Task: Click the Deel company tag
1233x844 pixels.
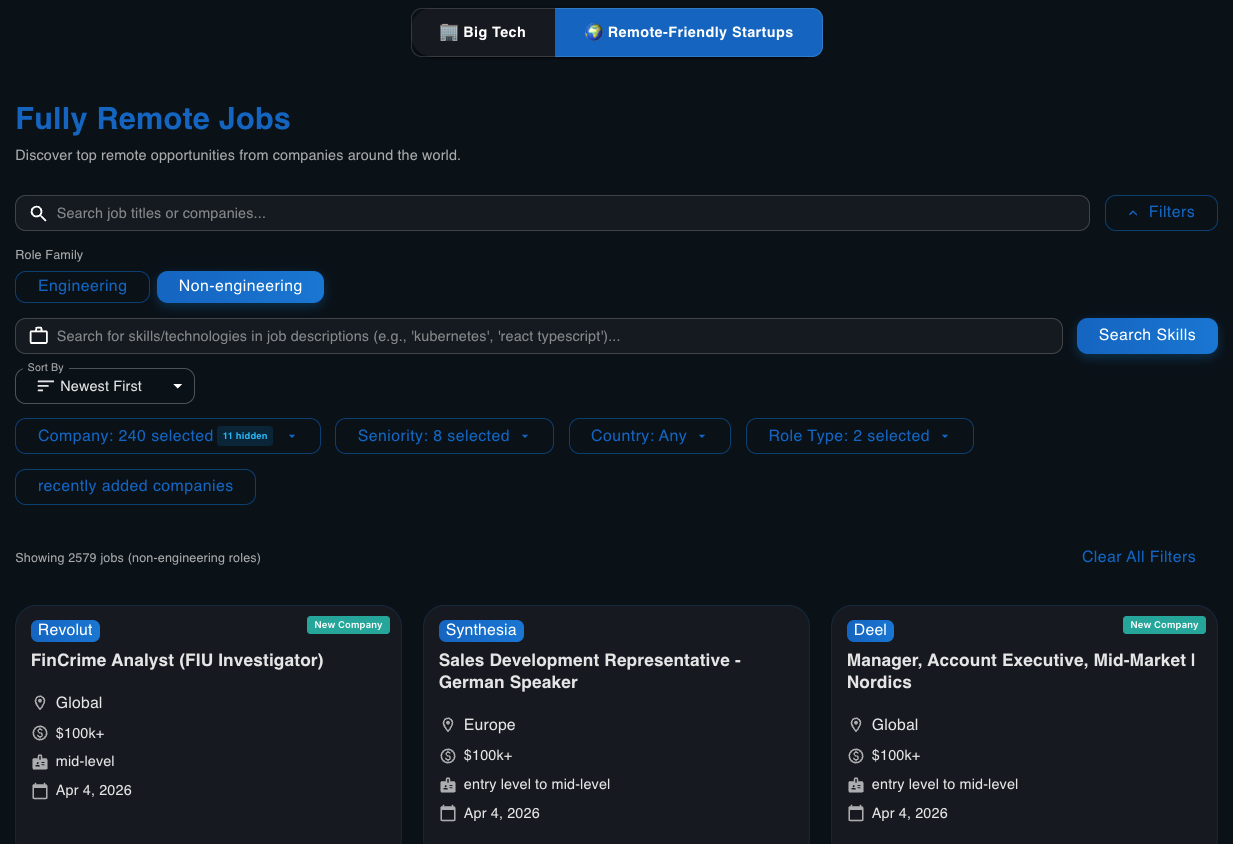Action: click(870, 630)
